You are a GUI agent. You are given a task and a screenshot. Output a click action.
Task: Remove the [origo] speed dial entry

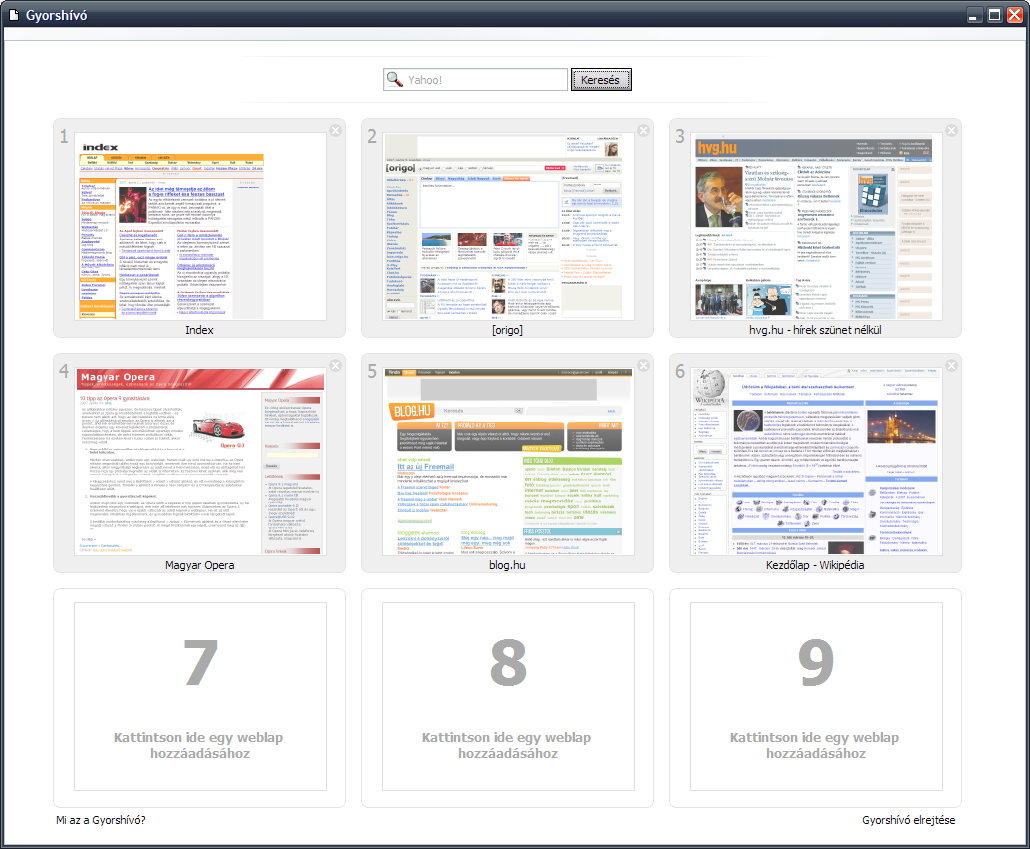(644, 131)
